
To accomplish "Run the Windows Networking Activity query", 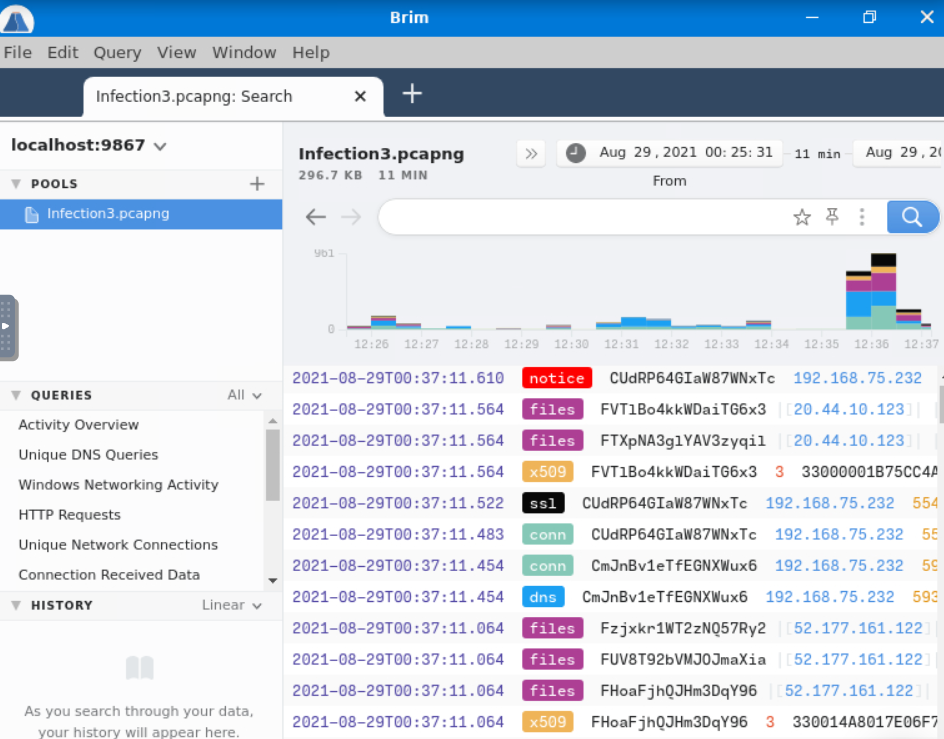I will coord(119,485).
